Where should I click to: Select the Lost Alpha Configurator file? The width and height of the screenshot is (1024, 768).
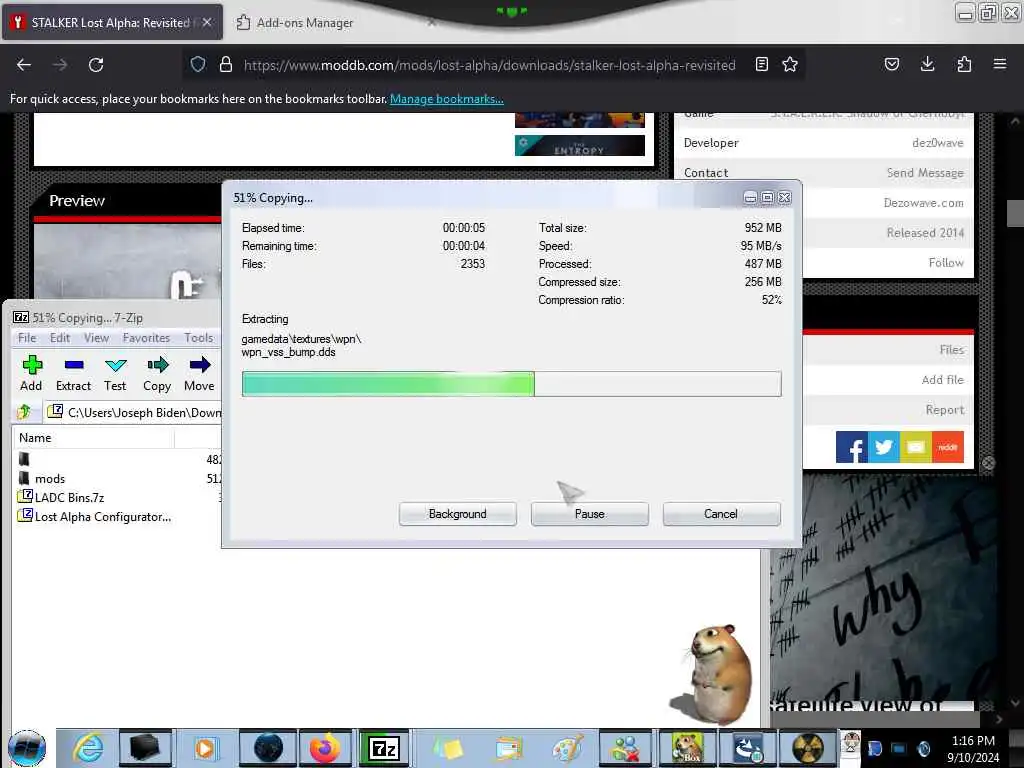click(103, 517)
